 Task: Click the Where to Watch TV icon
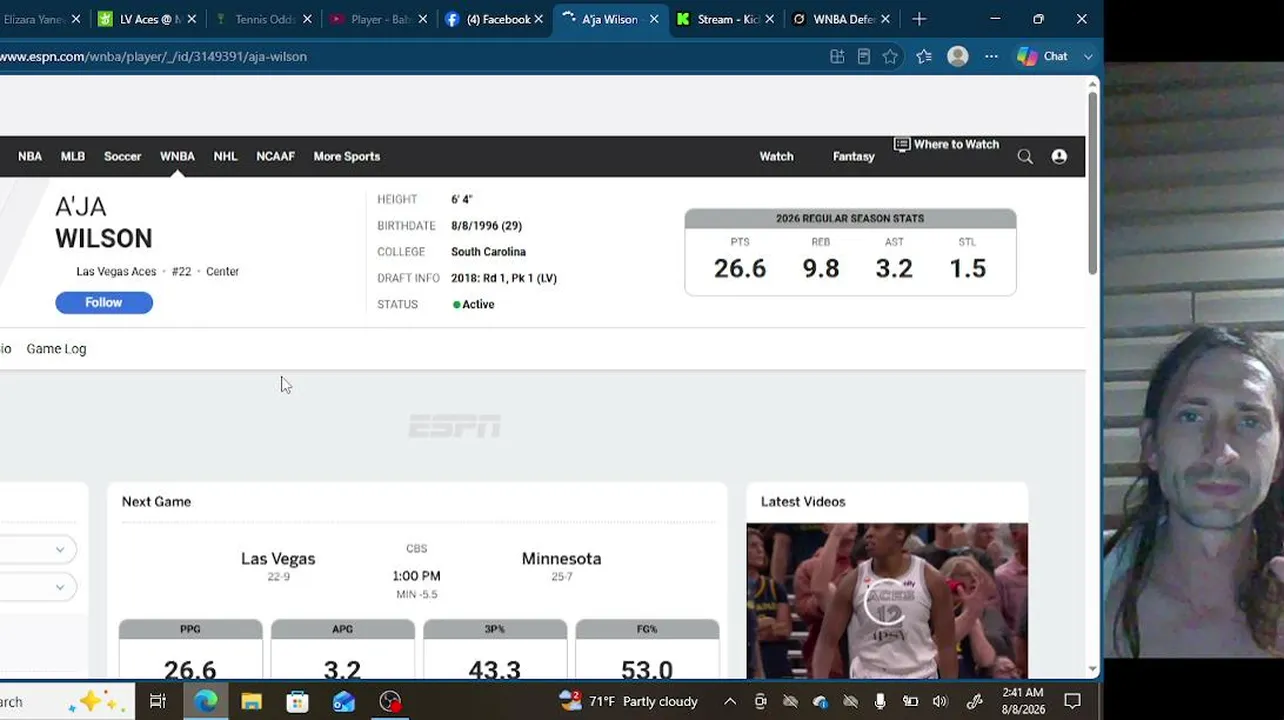tap(902, 145)
